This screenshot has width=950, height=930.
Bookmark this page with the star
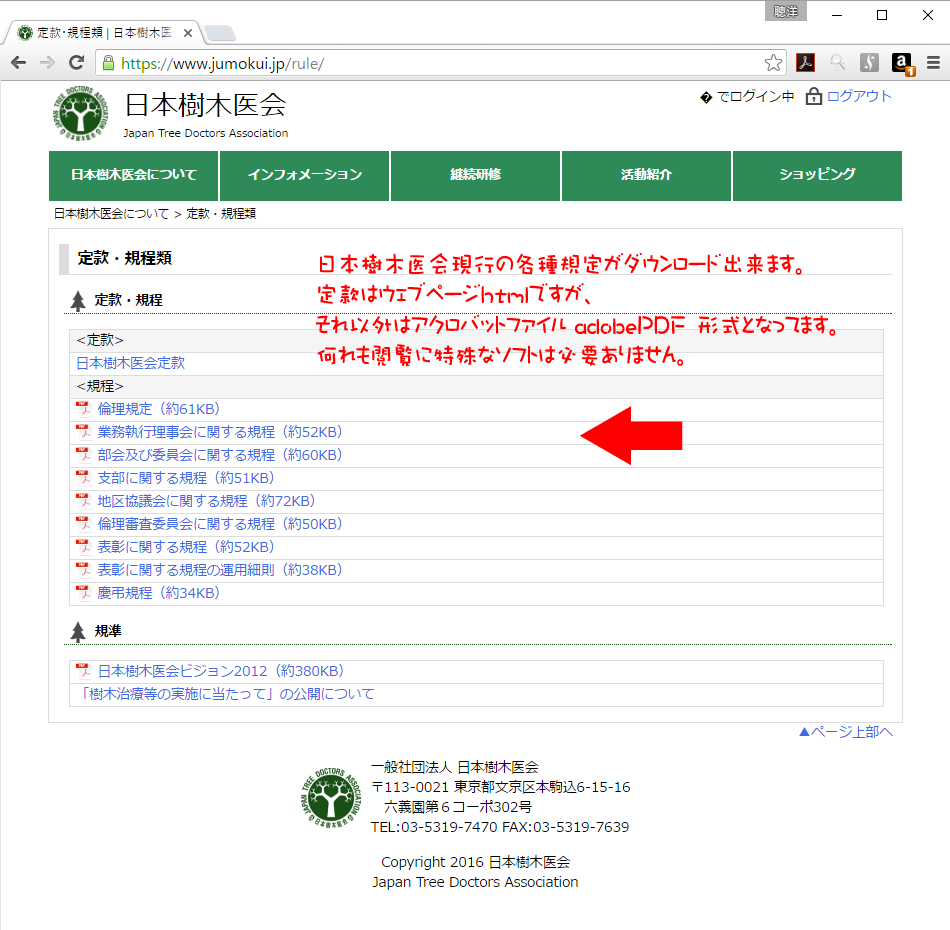pos(773,62)
